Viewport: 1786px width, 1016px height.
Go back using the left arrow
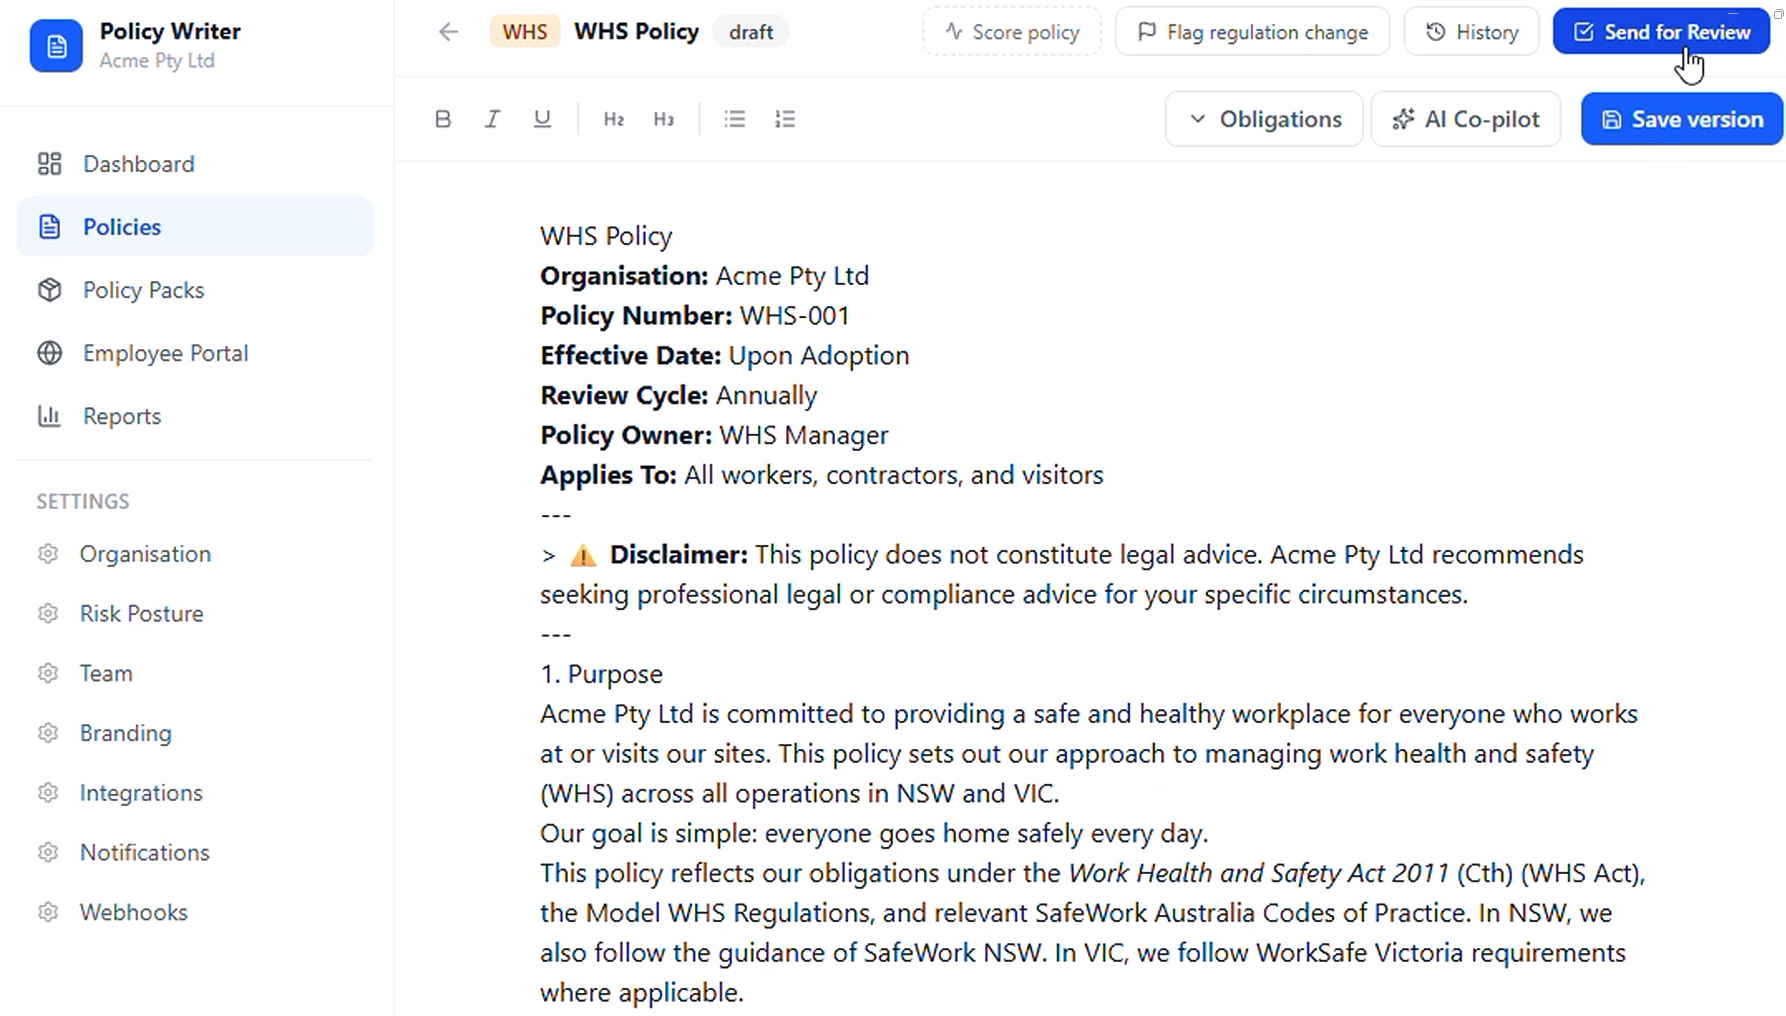448,32
